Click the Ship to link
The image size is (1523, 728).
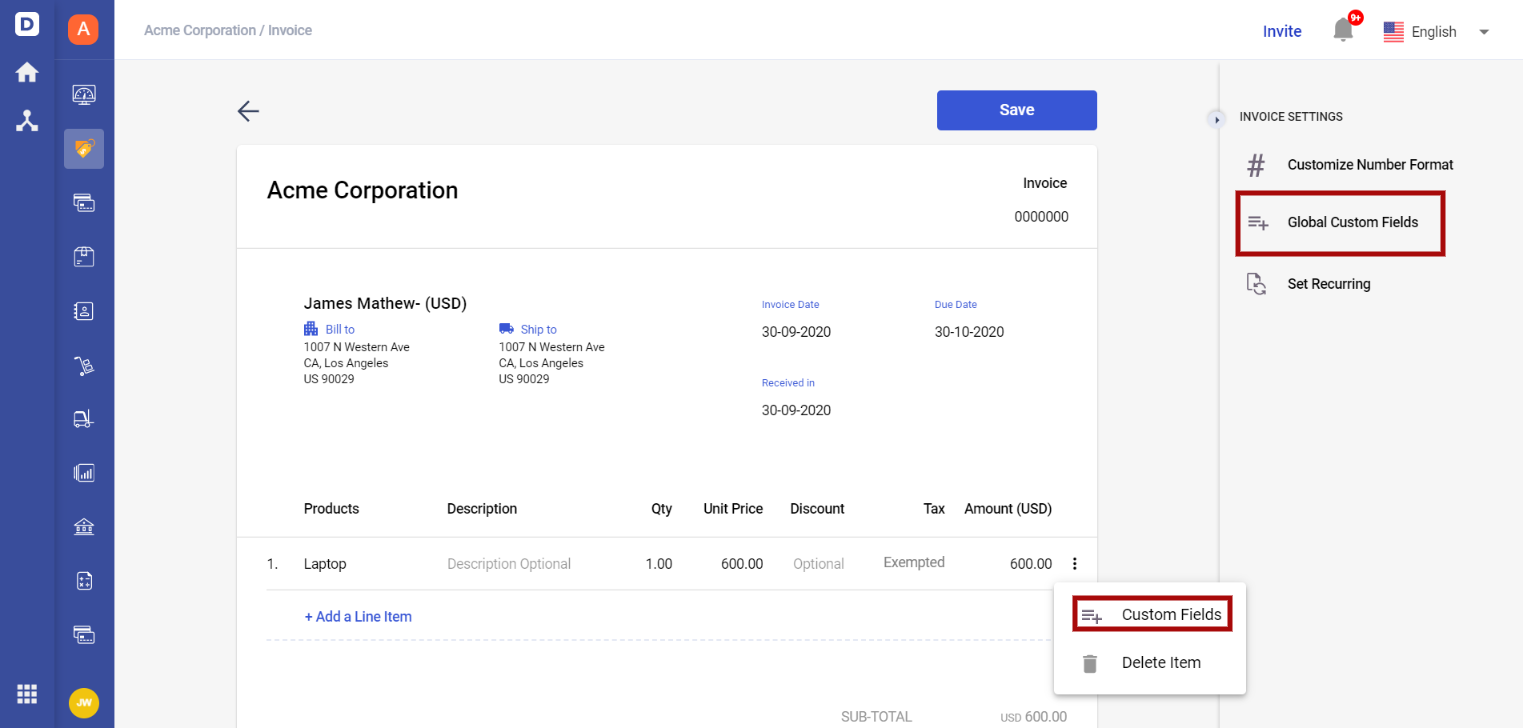point(539,329)
